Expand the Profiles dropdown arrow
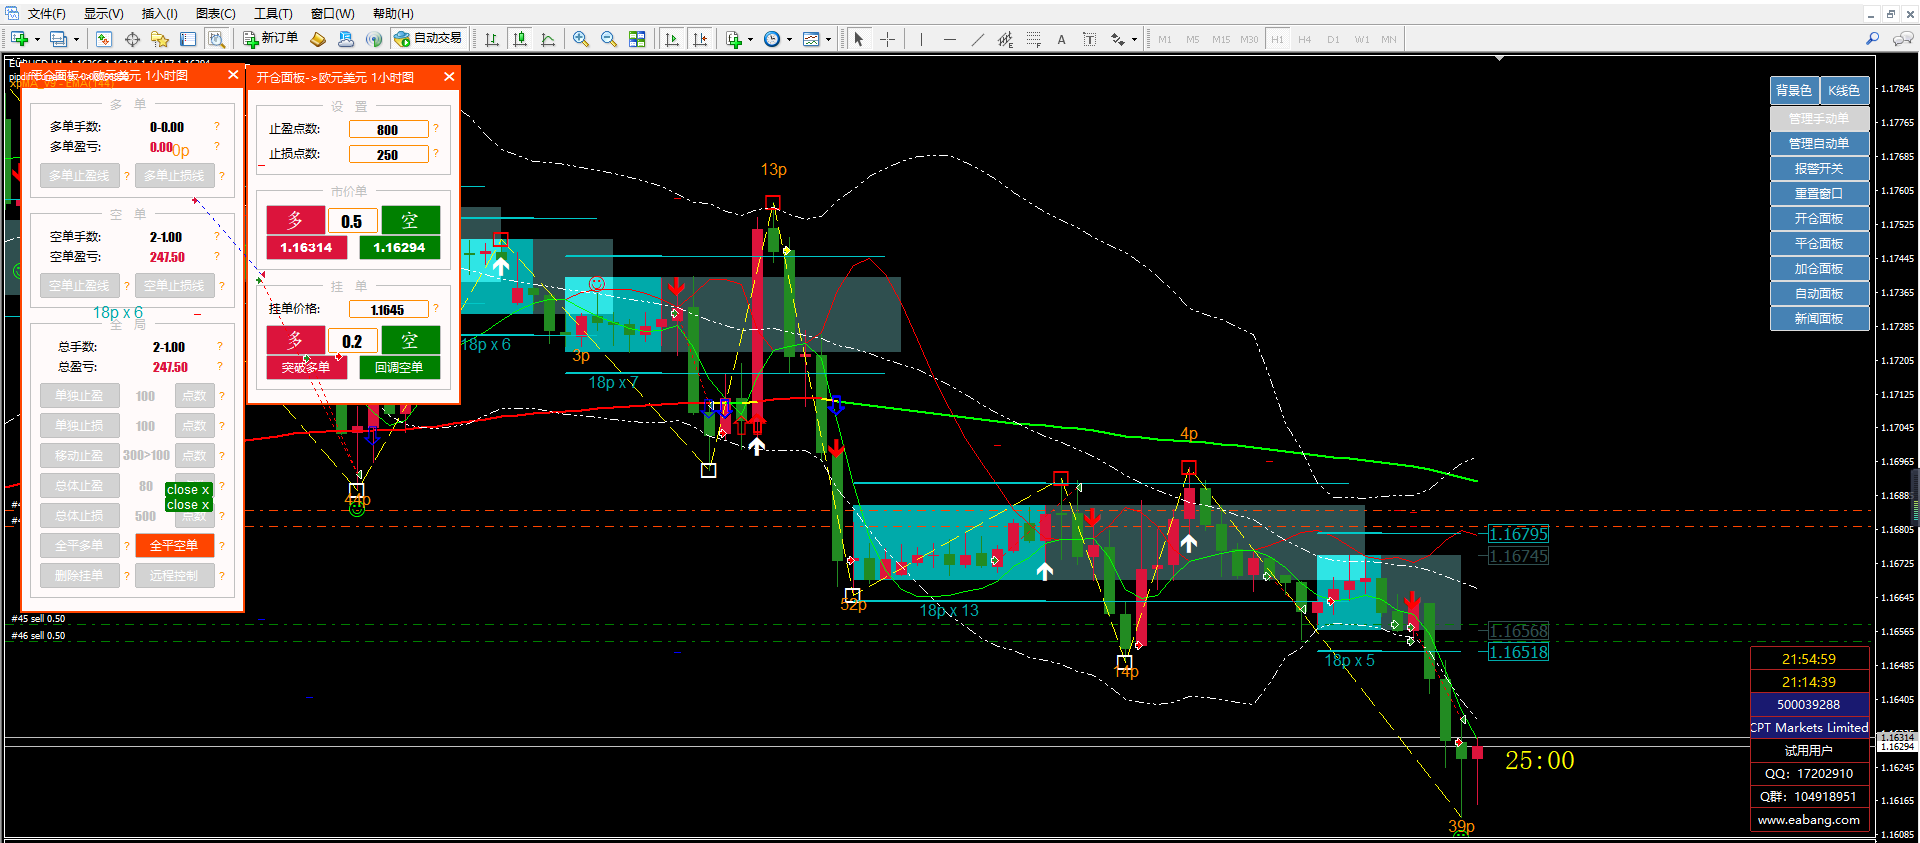 (x=76, y=40)
